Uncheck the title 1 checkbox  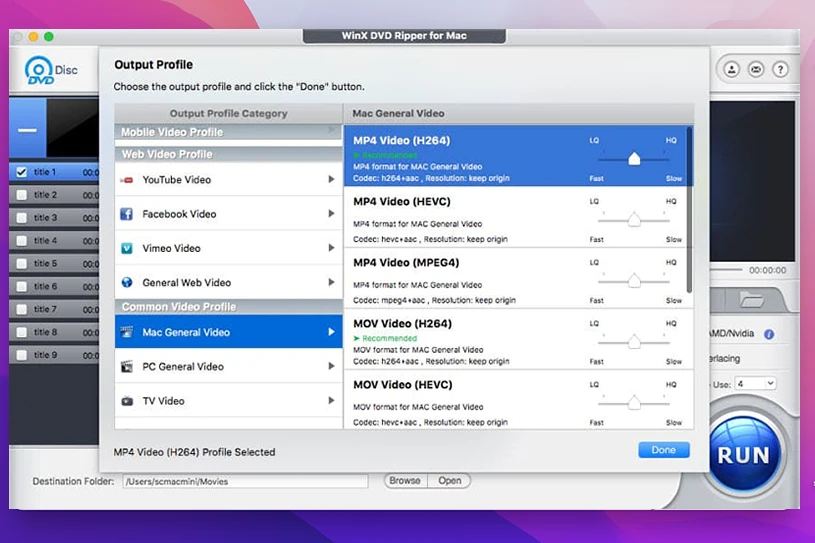tap(21, 172)
